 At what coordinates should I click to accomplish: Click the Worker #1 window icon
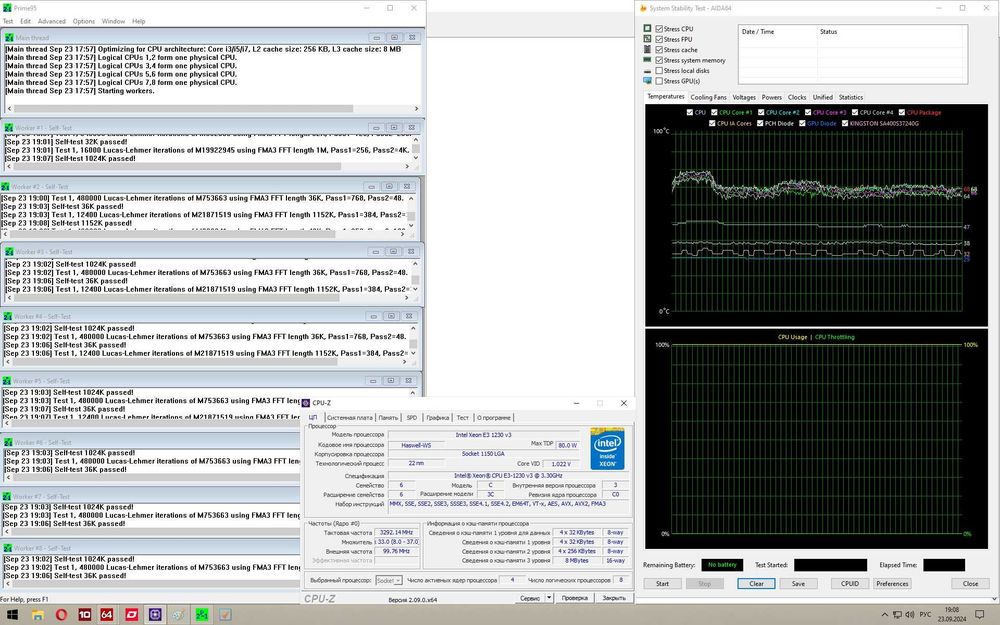click(8, 128)
